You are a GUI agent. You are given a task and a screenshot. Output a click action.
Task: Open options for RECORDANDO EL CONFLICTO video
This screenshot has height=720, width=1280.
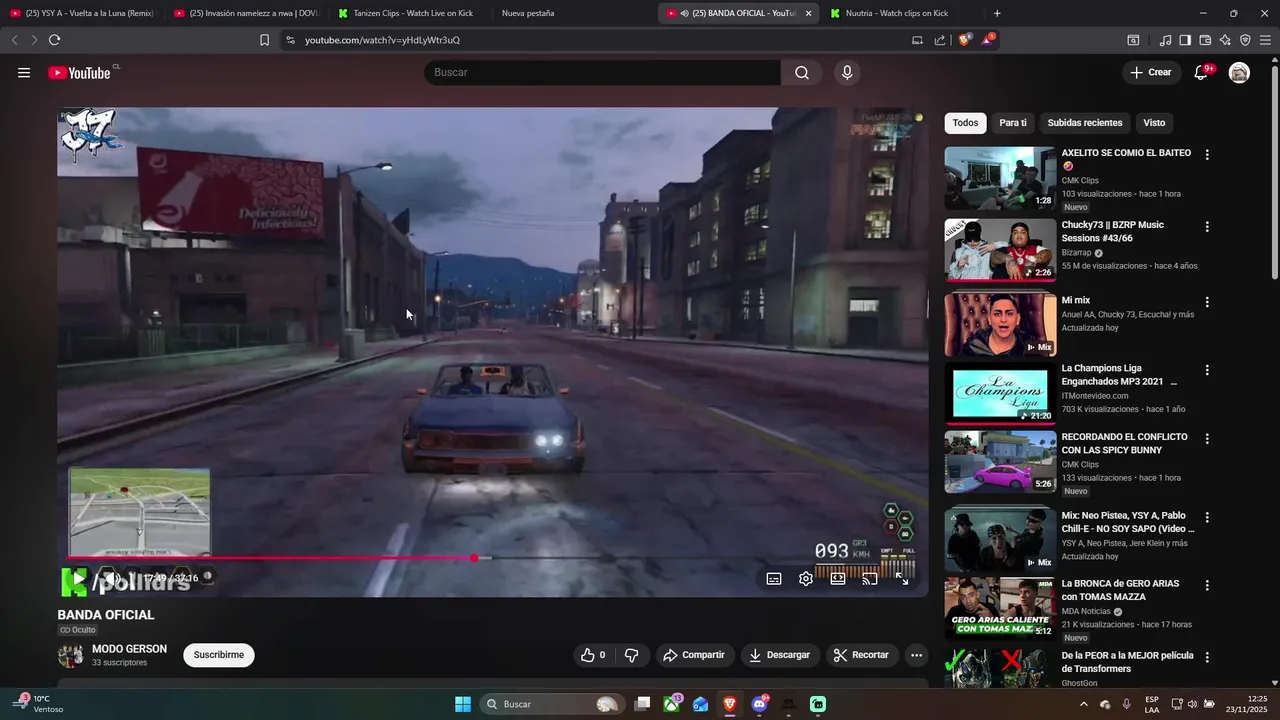point(1207,439)
